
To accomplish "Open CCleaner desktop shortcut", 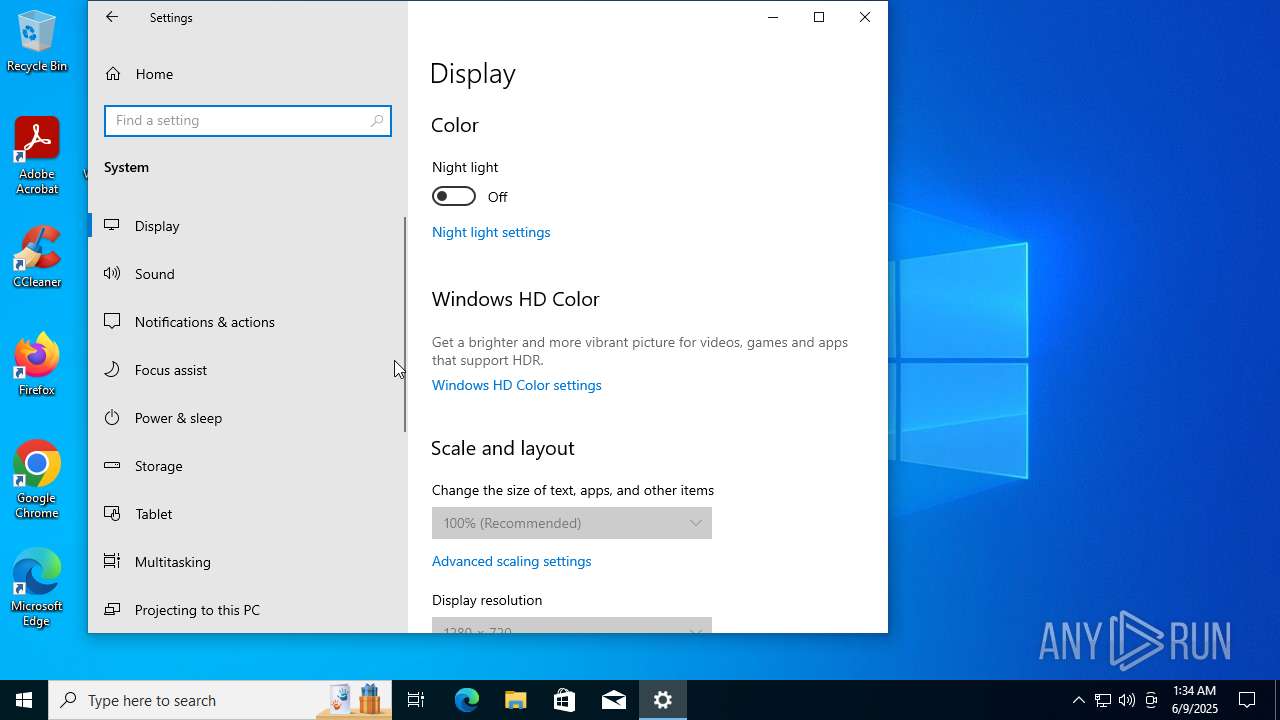I will 37,258.
